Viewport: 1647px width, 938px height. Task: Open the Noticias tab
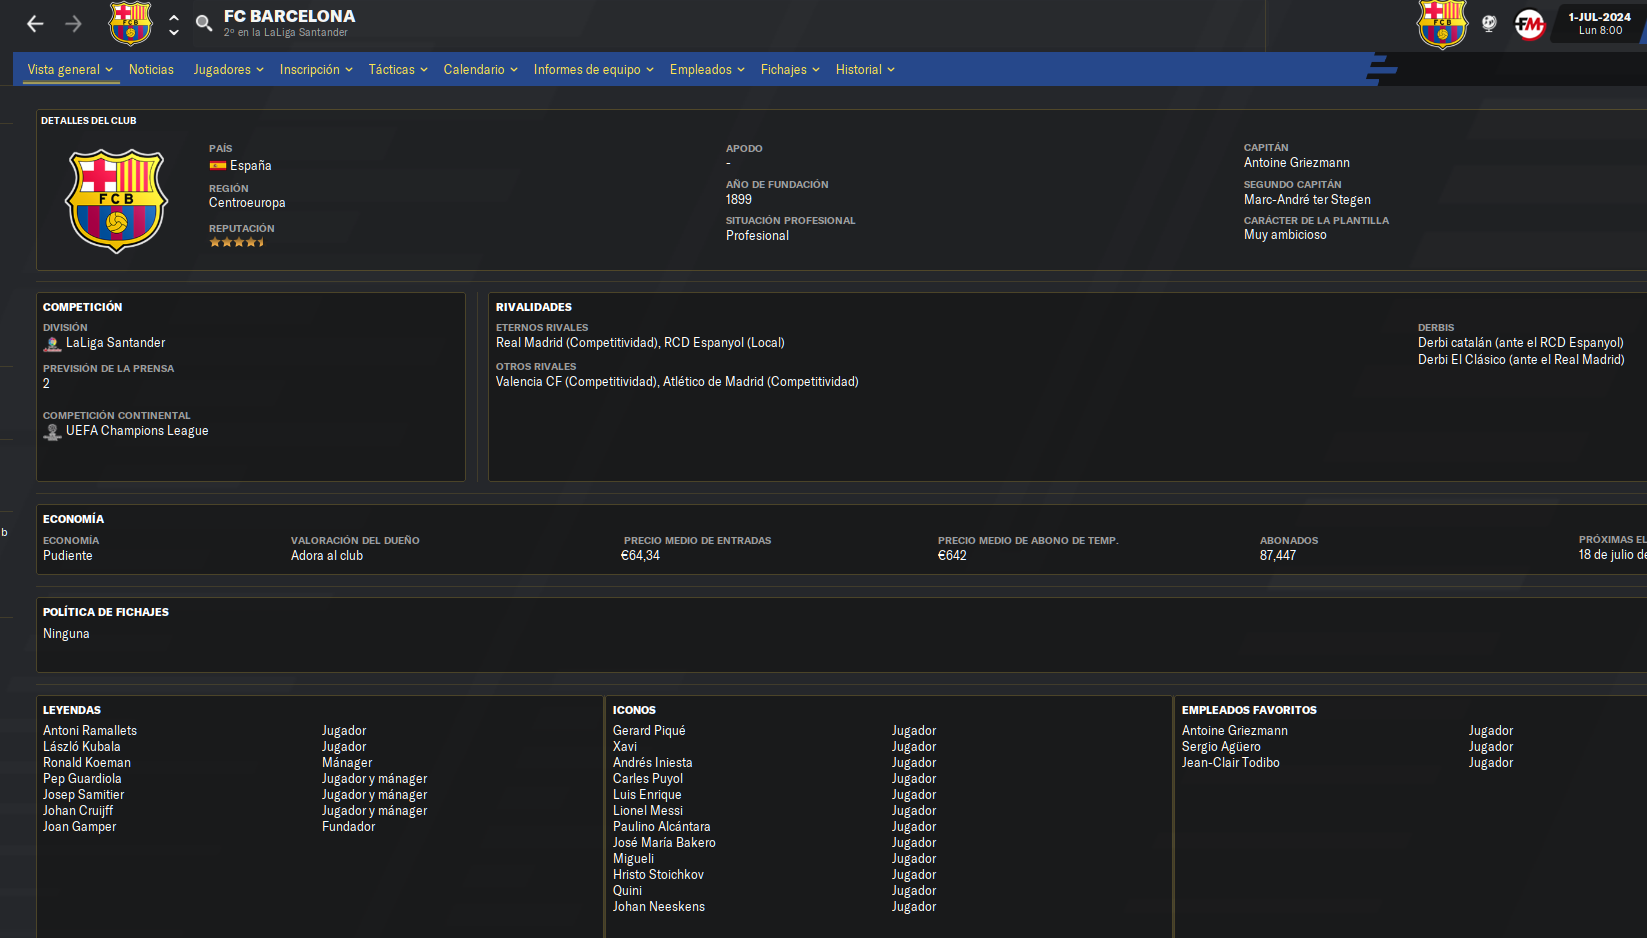click(151, 69)
